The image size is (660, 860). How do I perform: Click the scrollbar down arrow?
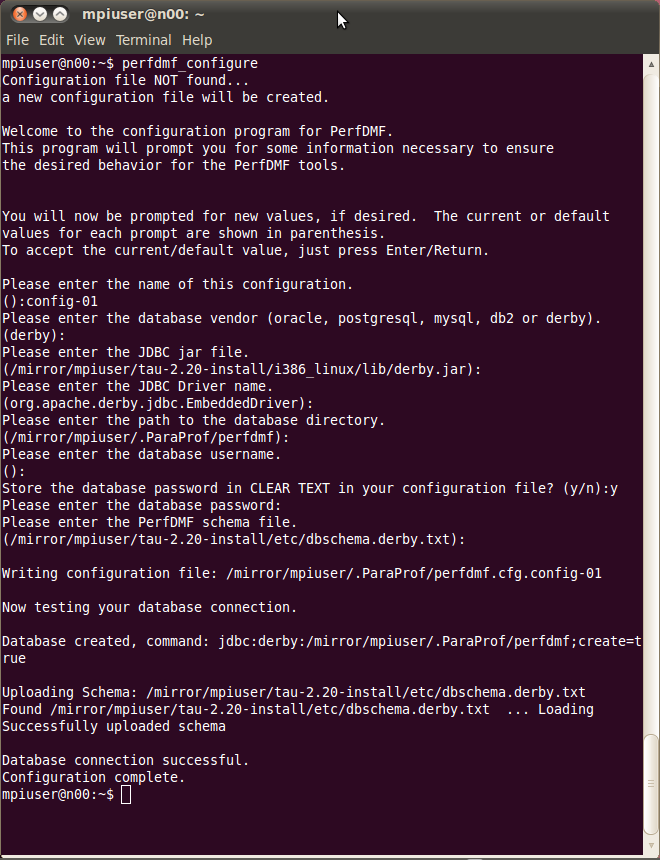point(651,845)
